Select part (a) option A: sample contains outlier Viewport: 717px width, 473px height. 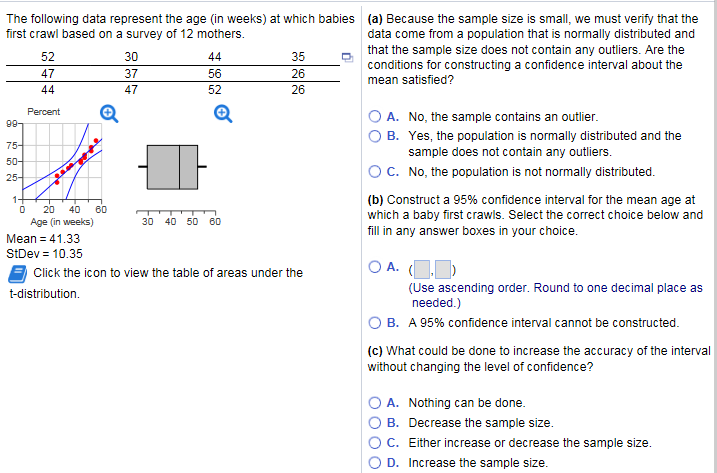377,116
